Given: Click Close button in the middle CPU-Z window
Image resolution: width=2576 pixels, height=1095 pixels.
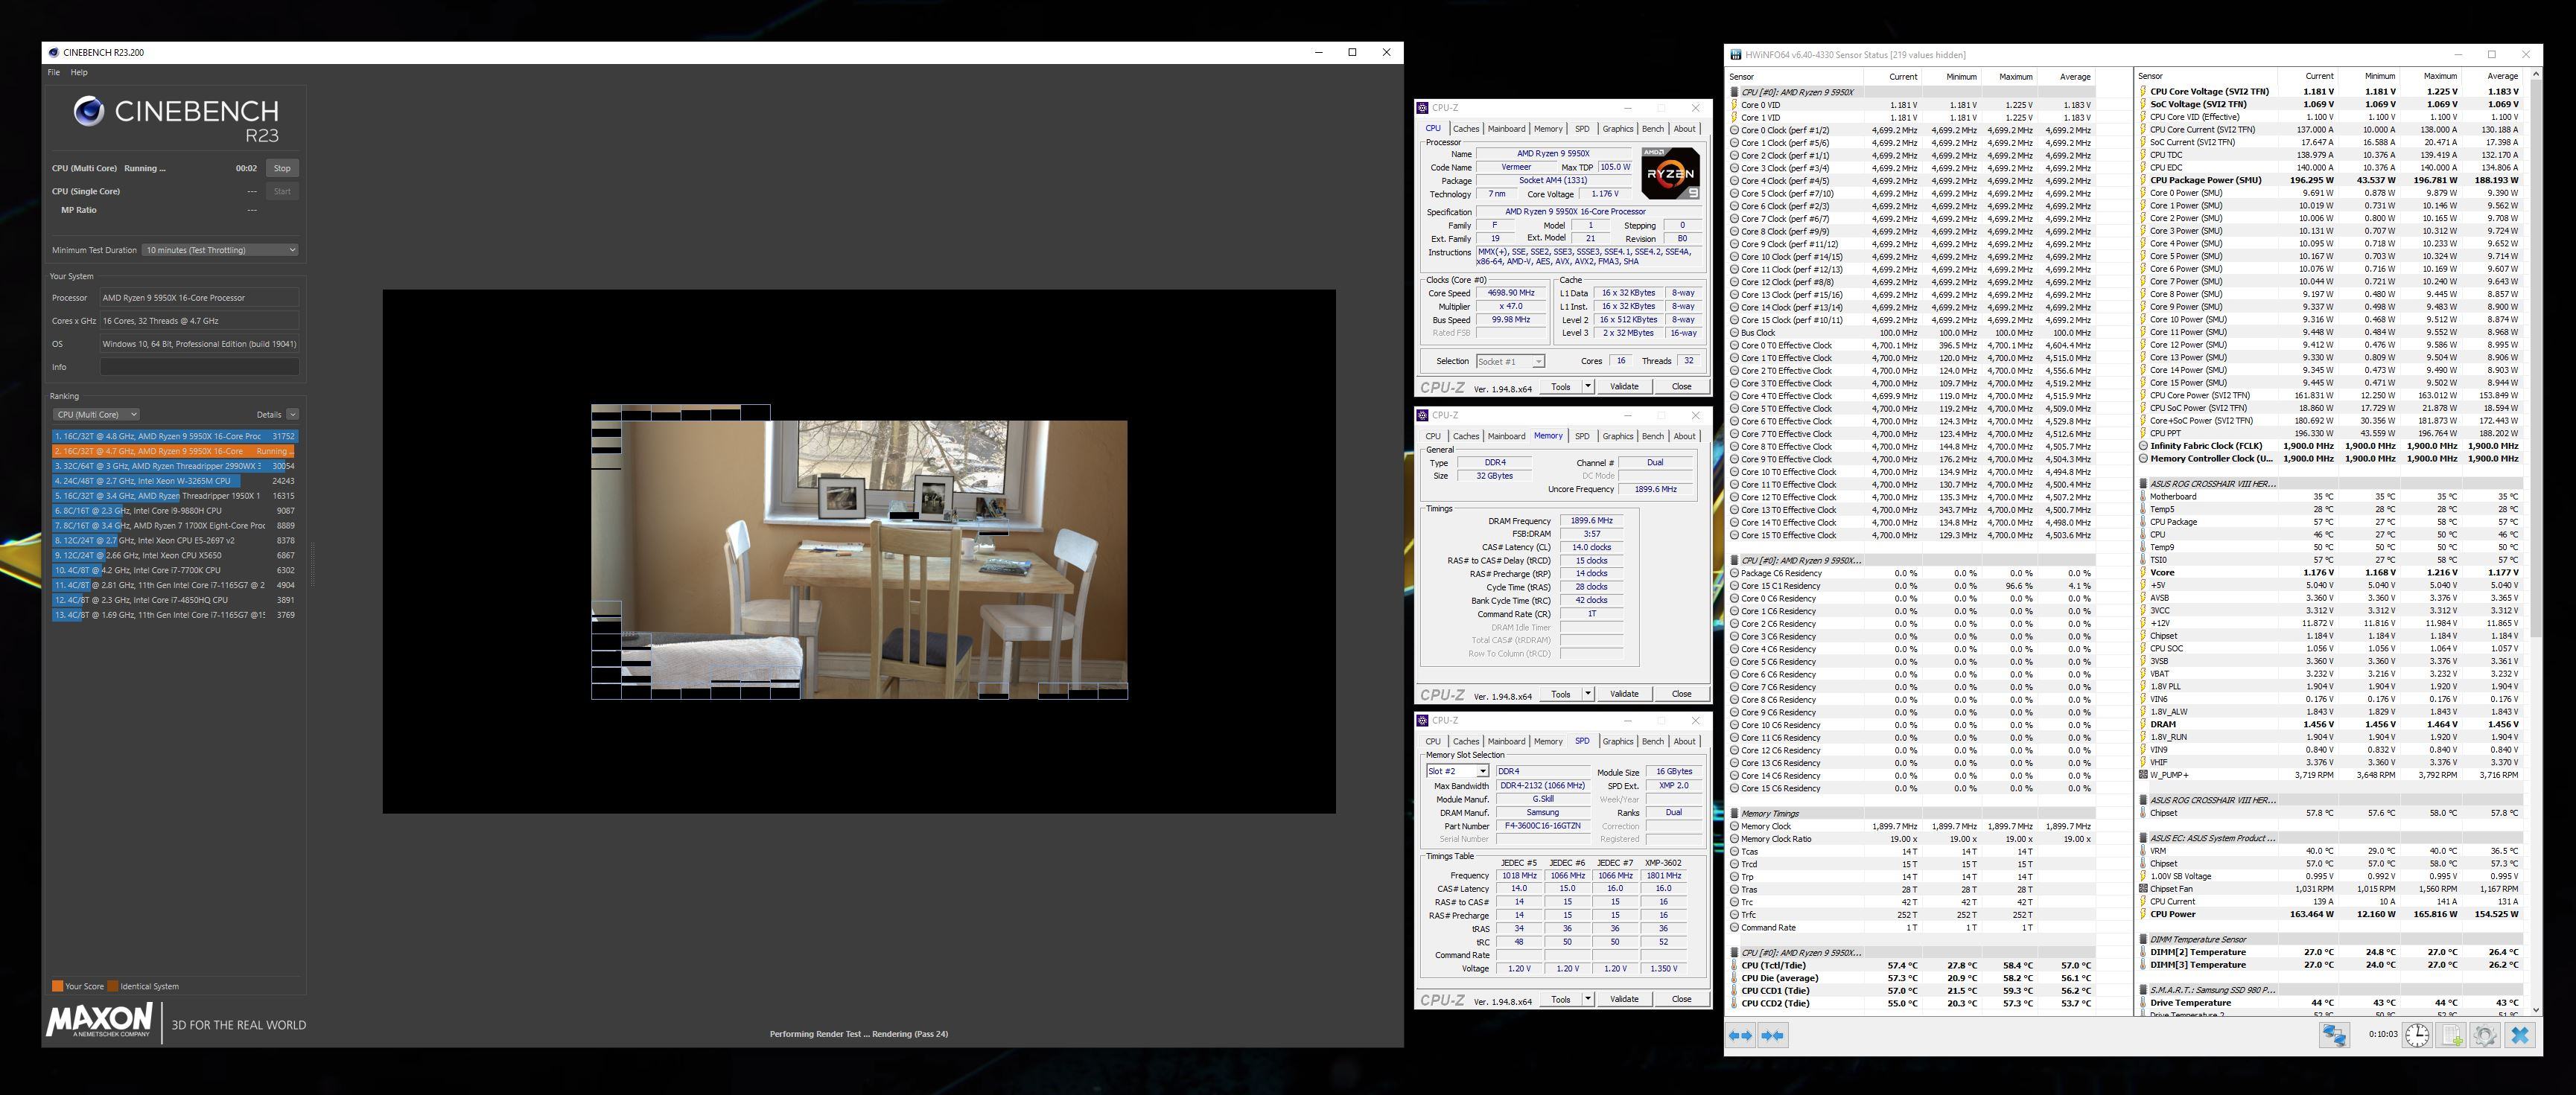Looking at the screenshot, I should click(x=1681, y=694).
